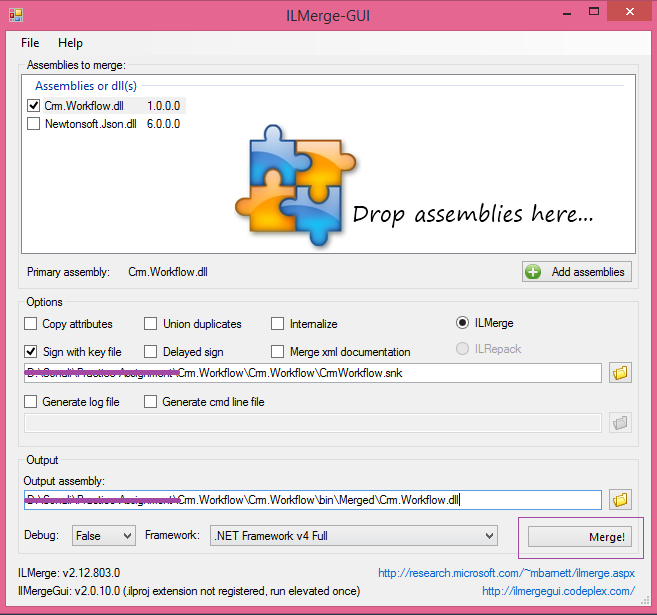Open the Debug dropdown showing False
Viewport: 657px width, 615px height.
[103, 536]
